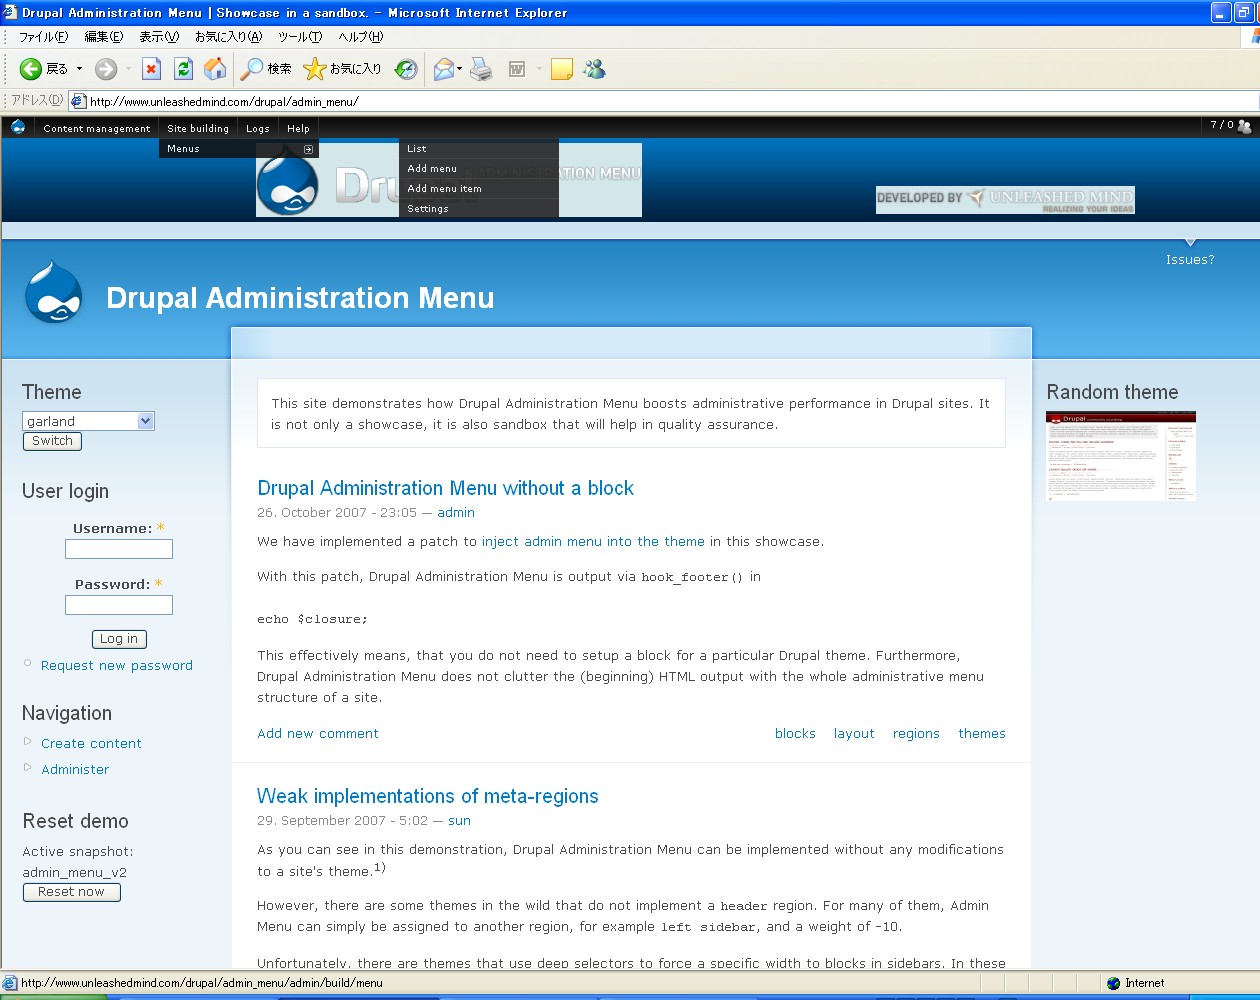Click the browser Back arrow button
Image resolution: width=1260 pixels, height=1000 pixels.
pyautogui.click(x=31, y=69)
